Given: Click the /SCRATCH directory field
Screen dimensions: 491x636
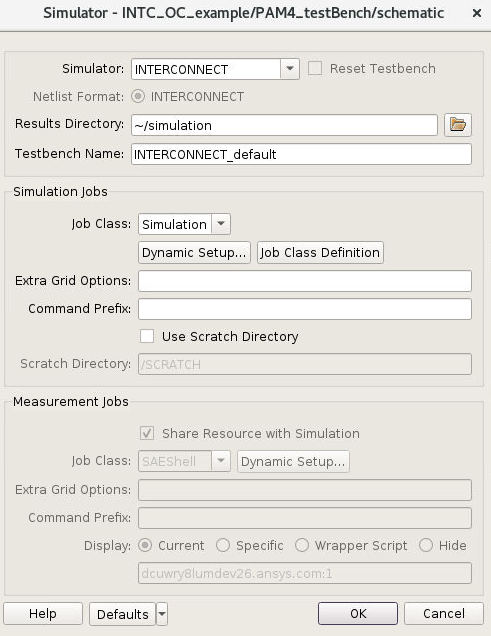Looking at the screenshot, I should [x=305, y=364].
